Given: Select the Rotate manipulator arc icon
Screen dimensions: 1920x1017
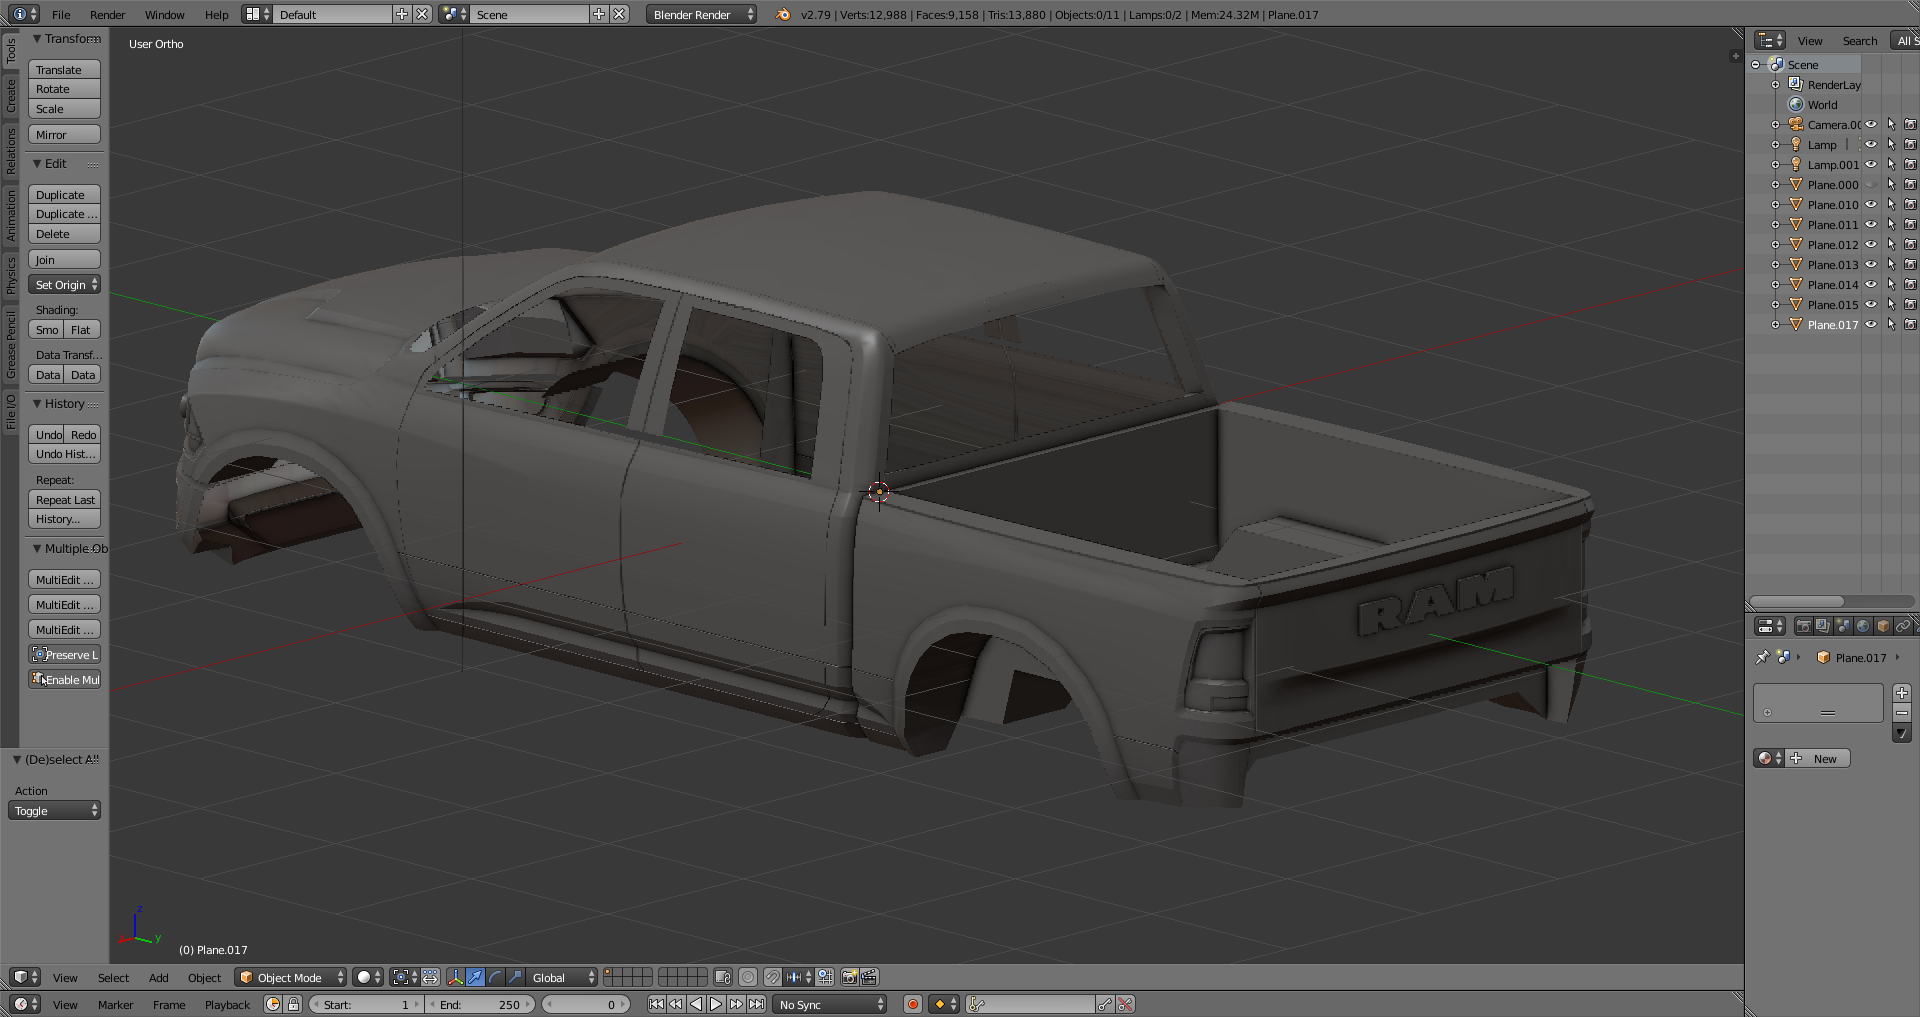Looking at the screenshot, I should click(496, 977).
